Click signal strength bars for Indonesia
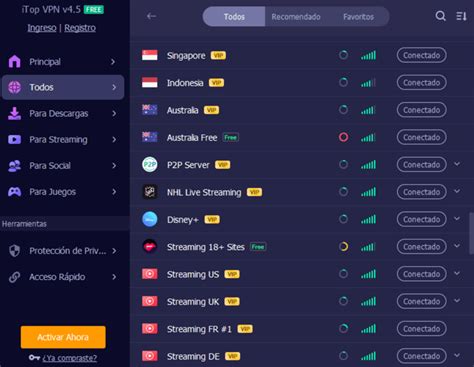 point(368,83)
